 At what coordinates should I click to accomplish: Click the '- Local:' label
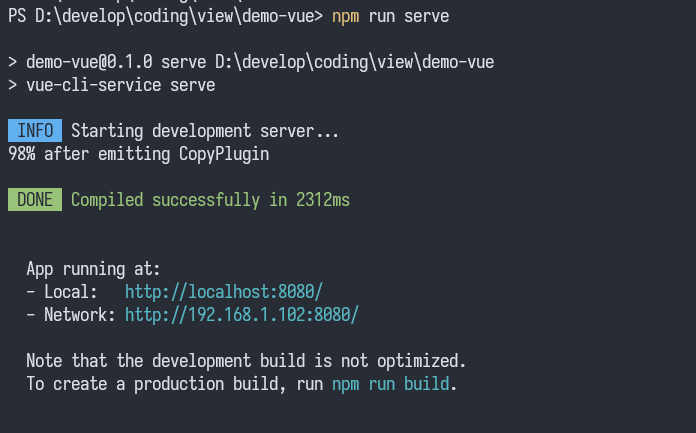click(x=62, y=292)
